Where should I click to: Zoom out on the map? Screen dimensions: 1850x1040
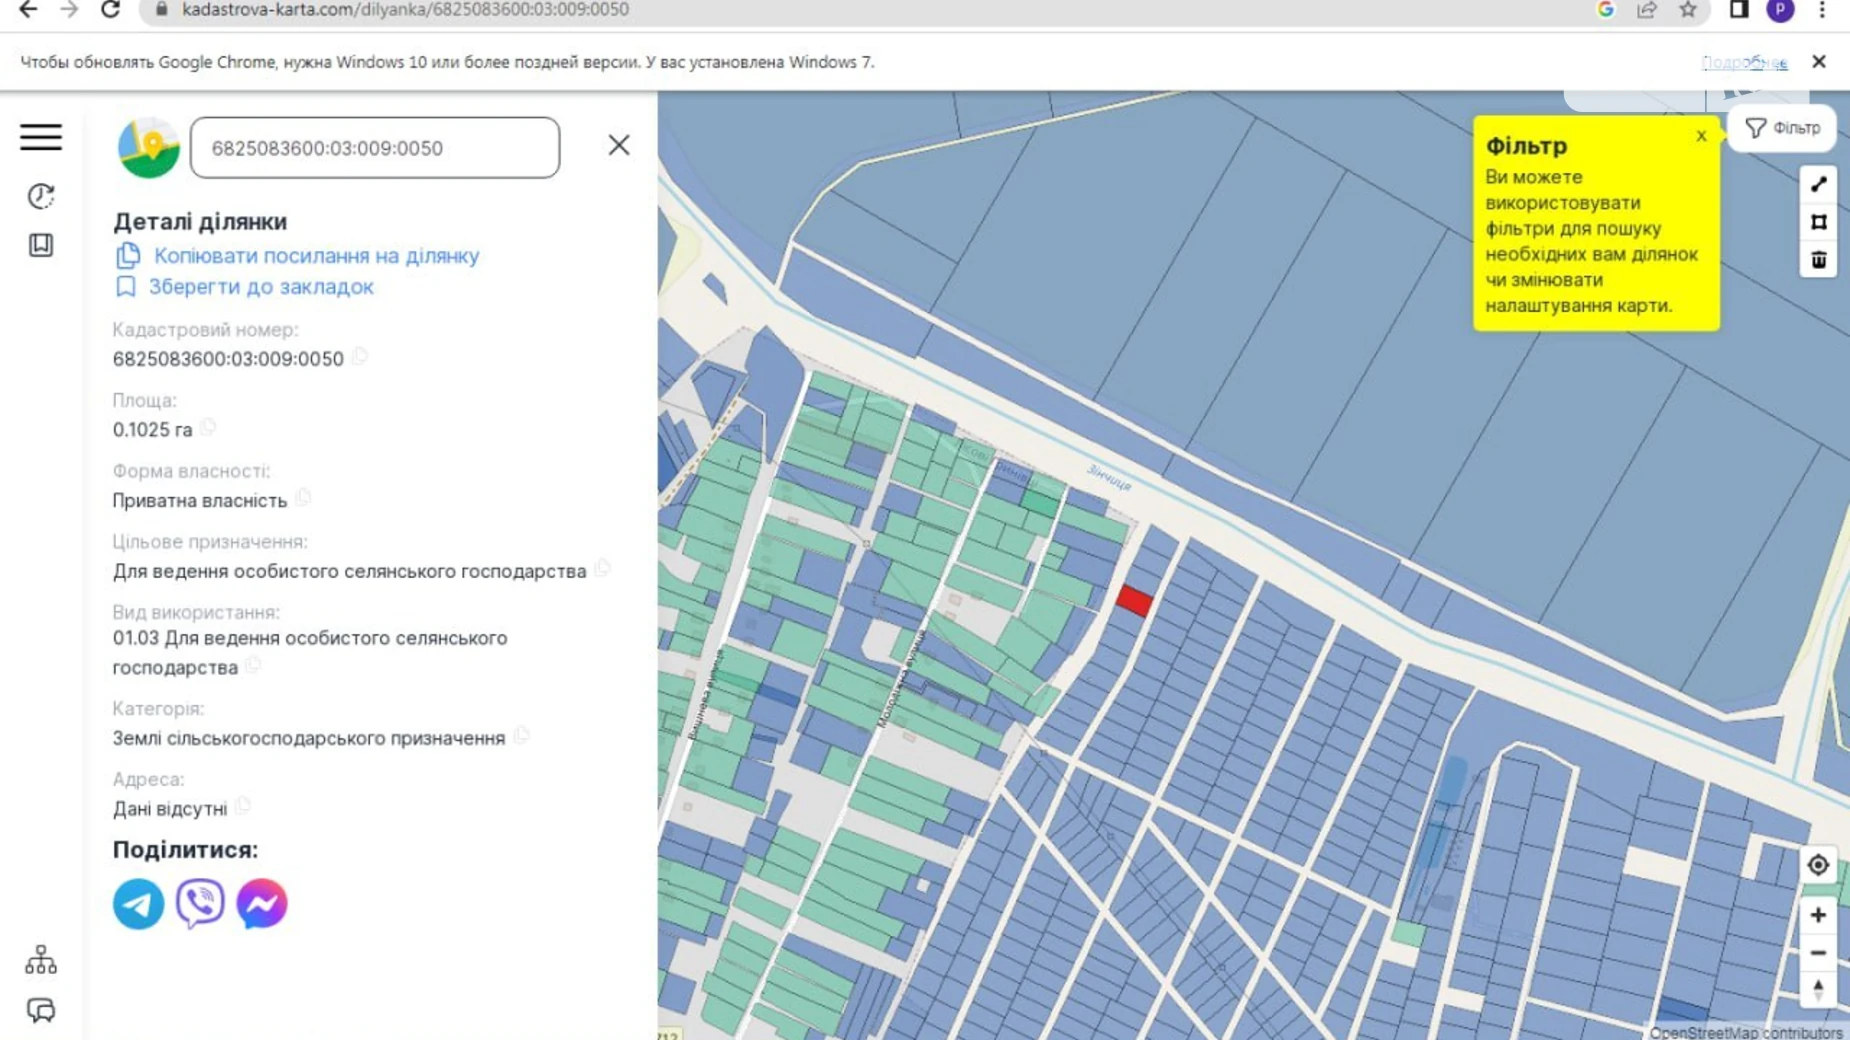click(x=1817, y=953)
